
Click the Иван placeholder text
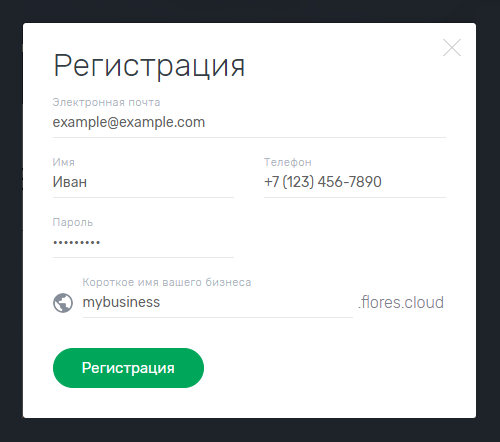(x=70, y=182)
